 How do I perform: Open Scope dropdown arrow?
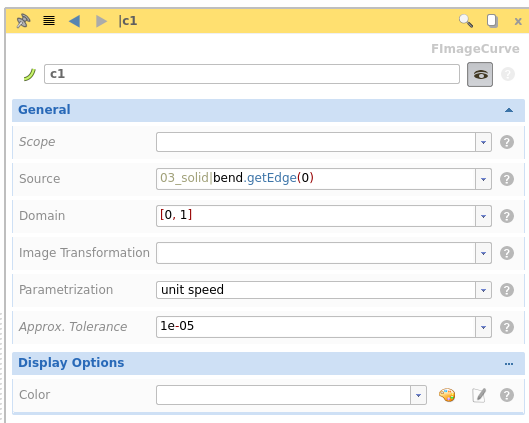click(483, 142)
